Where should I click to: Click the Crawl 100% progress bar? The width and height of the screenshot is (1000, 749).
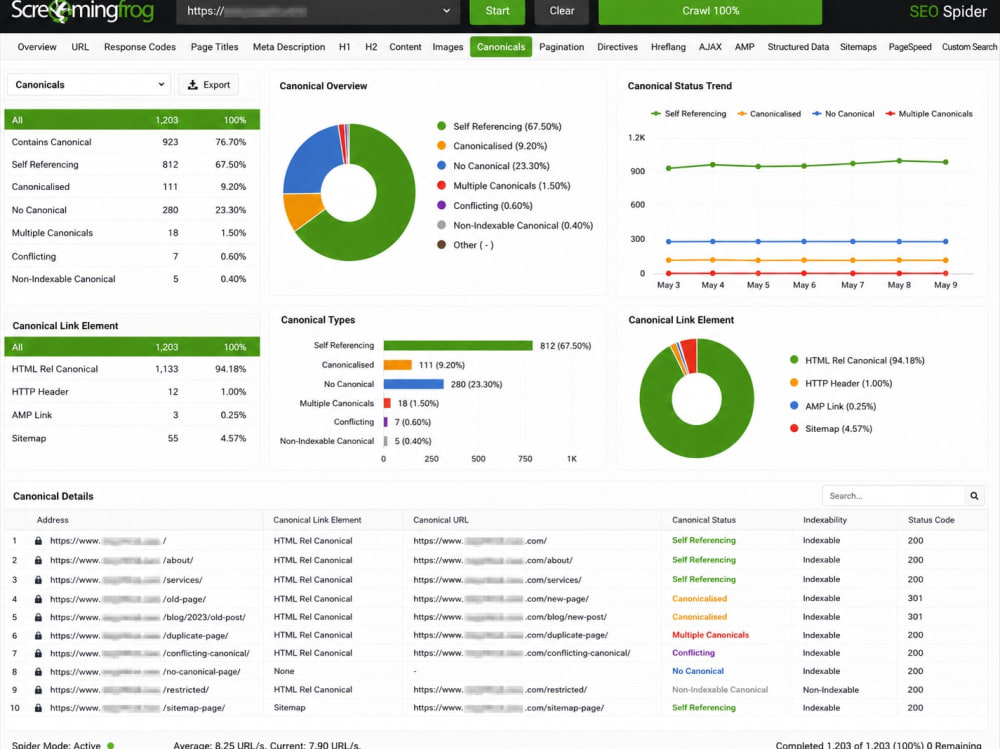tap(710, 11)
